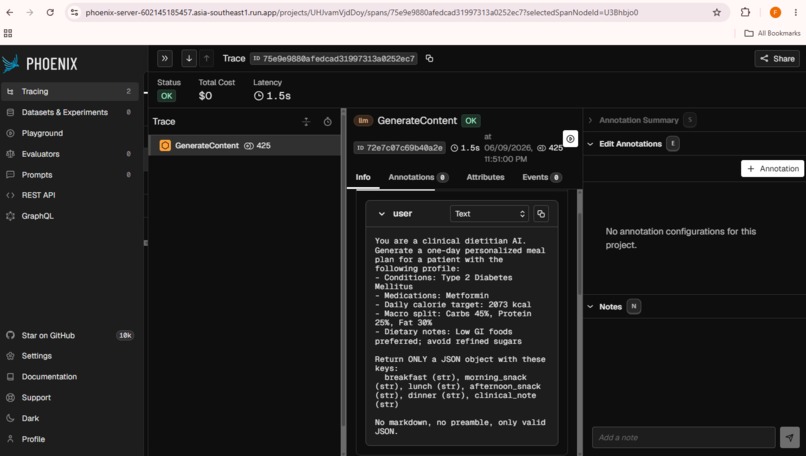Click the Prompts chat icon
The height and width of the screenshot is (456, 806).
(10, 175)
